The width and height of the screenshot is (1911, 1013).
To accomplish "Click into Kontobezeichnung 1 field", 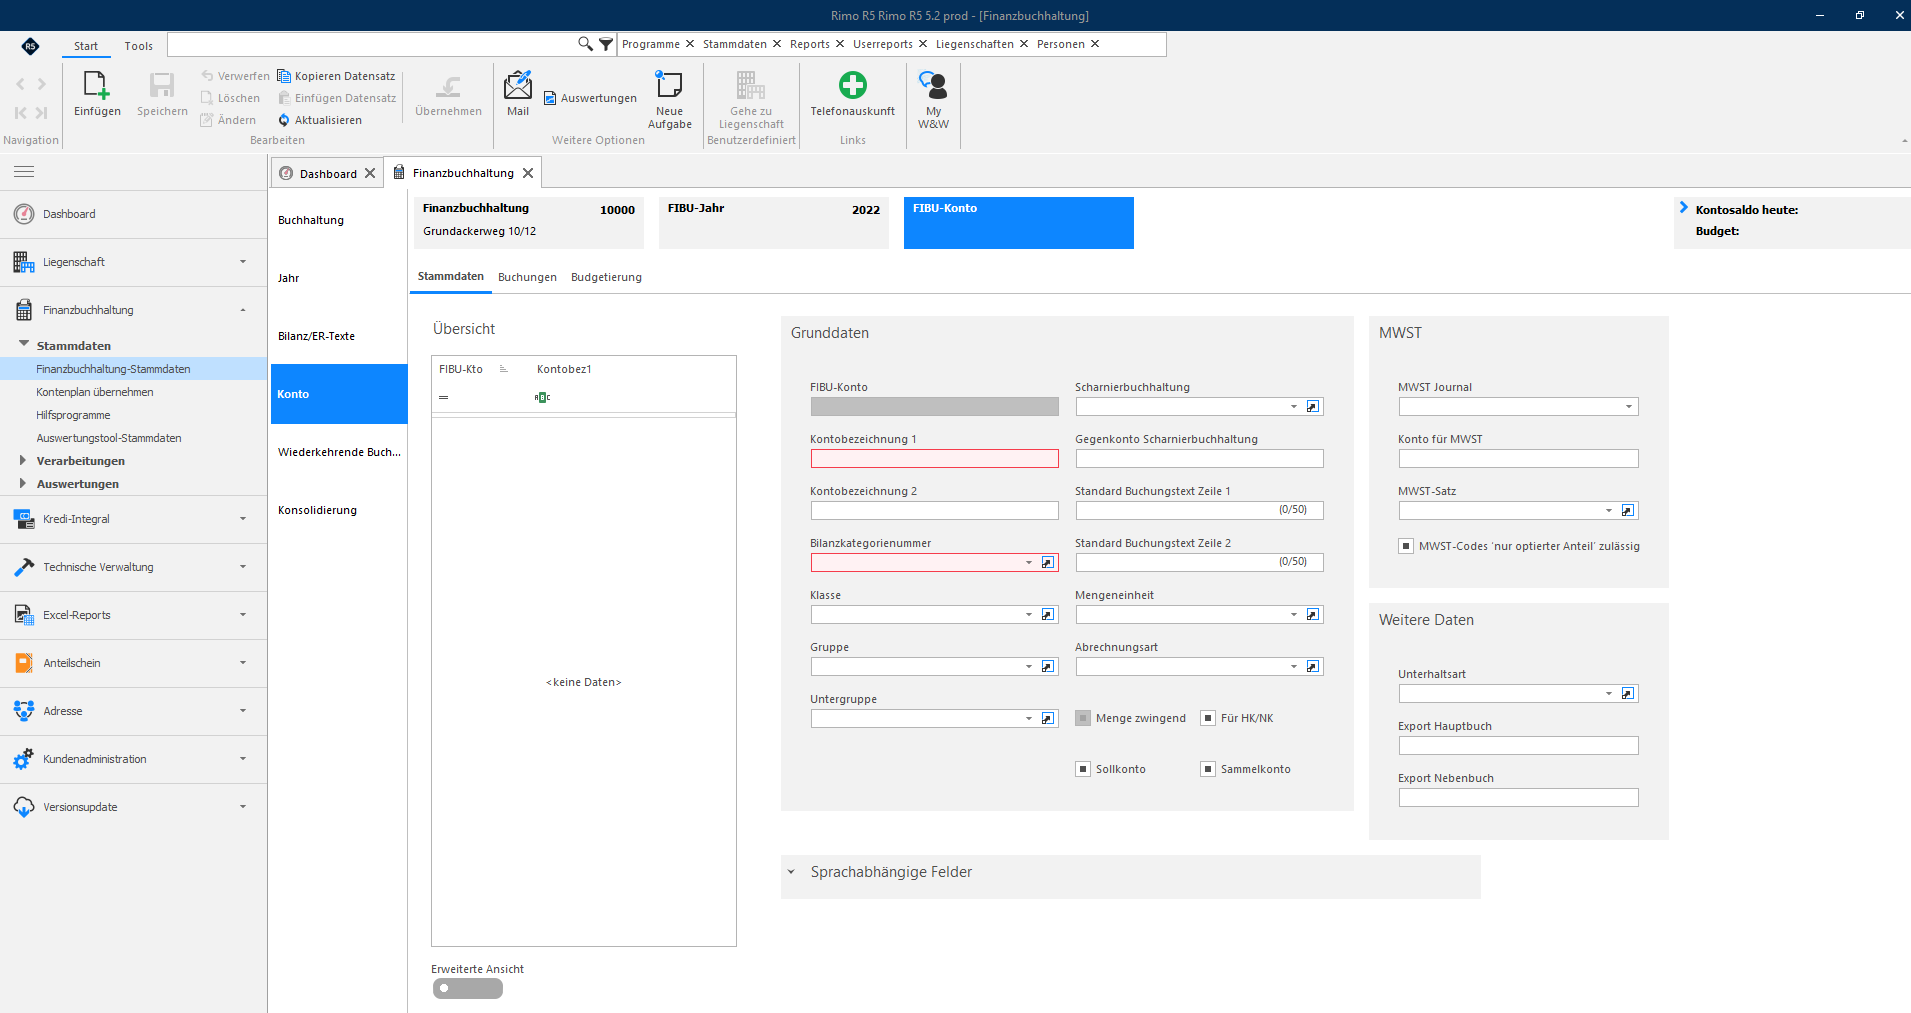I will (x=934, y=459).
